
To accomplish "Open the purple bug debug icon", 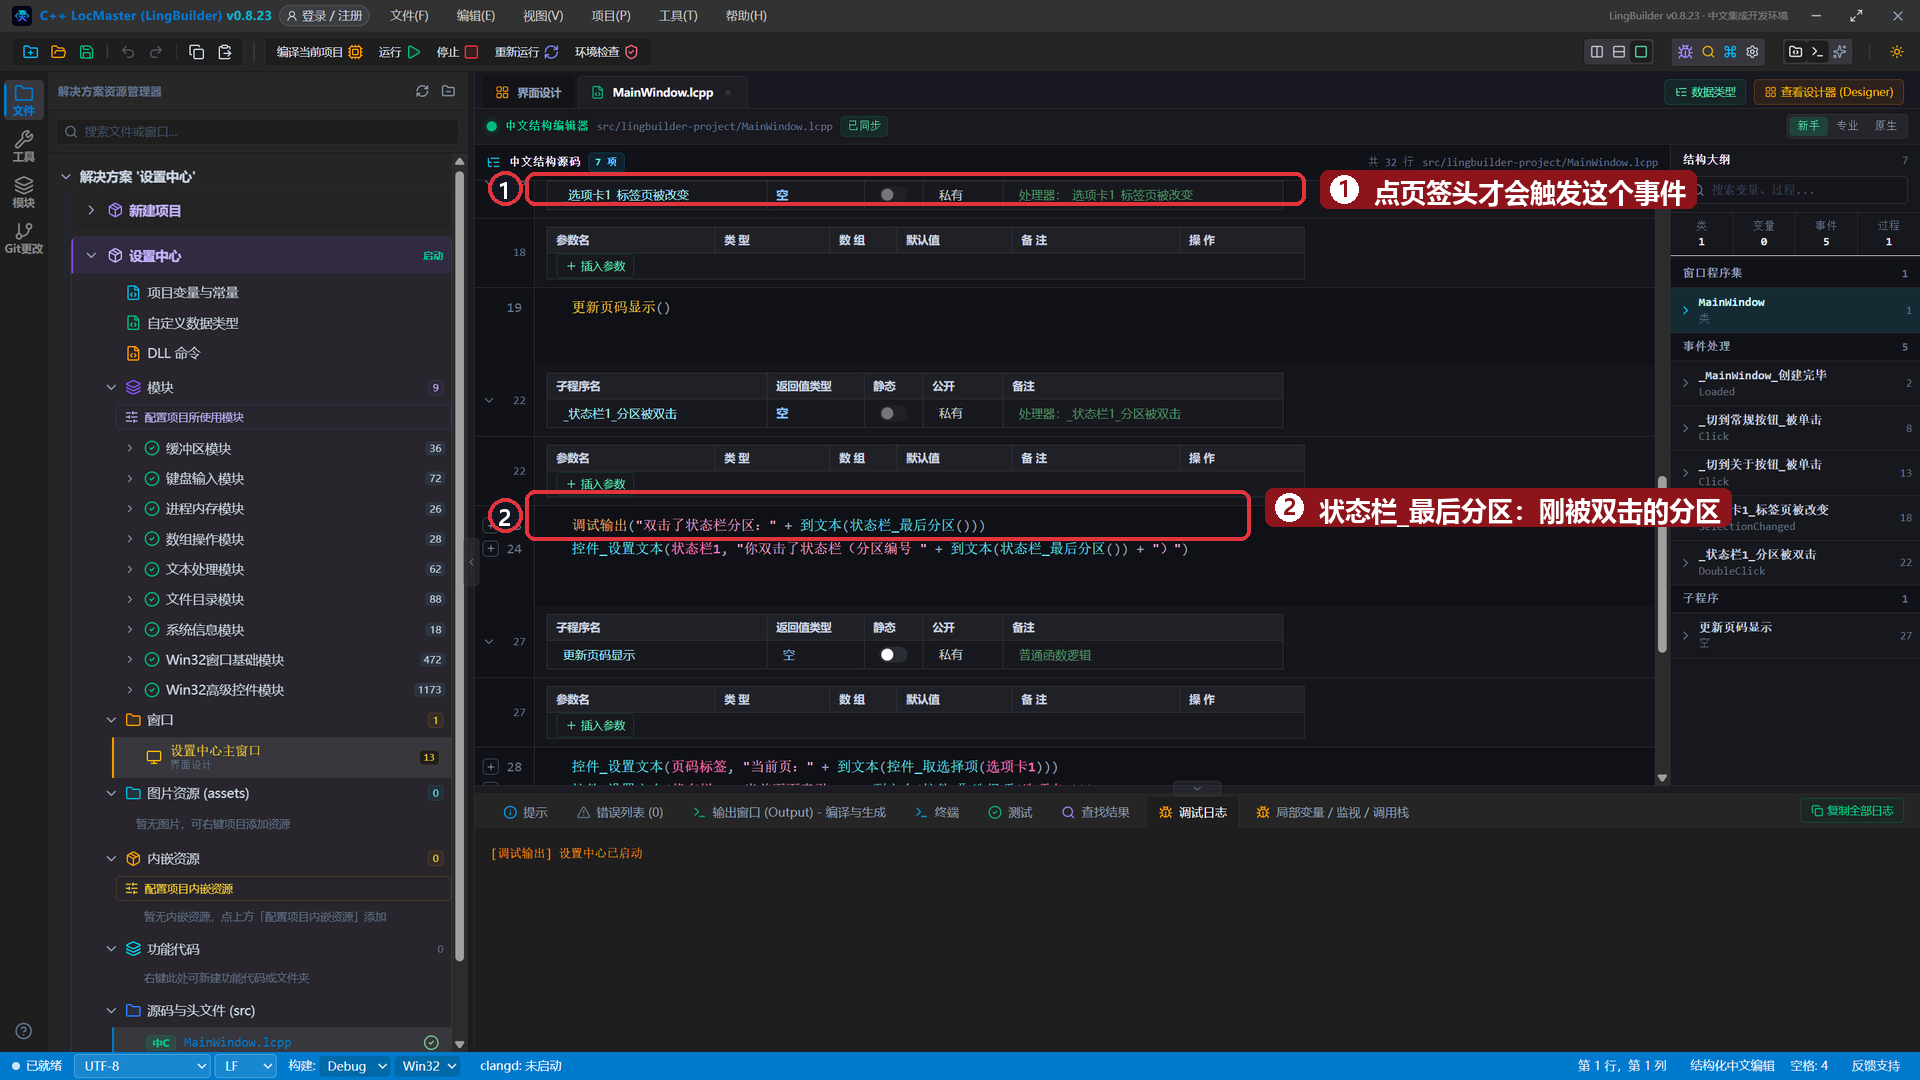I will (x=1685, y=52).
